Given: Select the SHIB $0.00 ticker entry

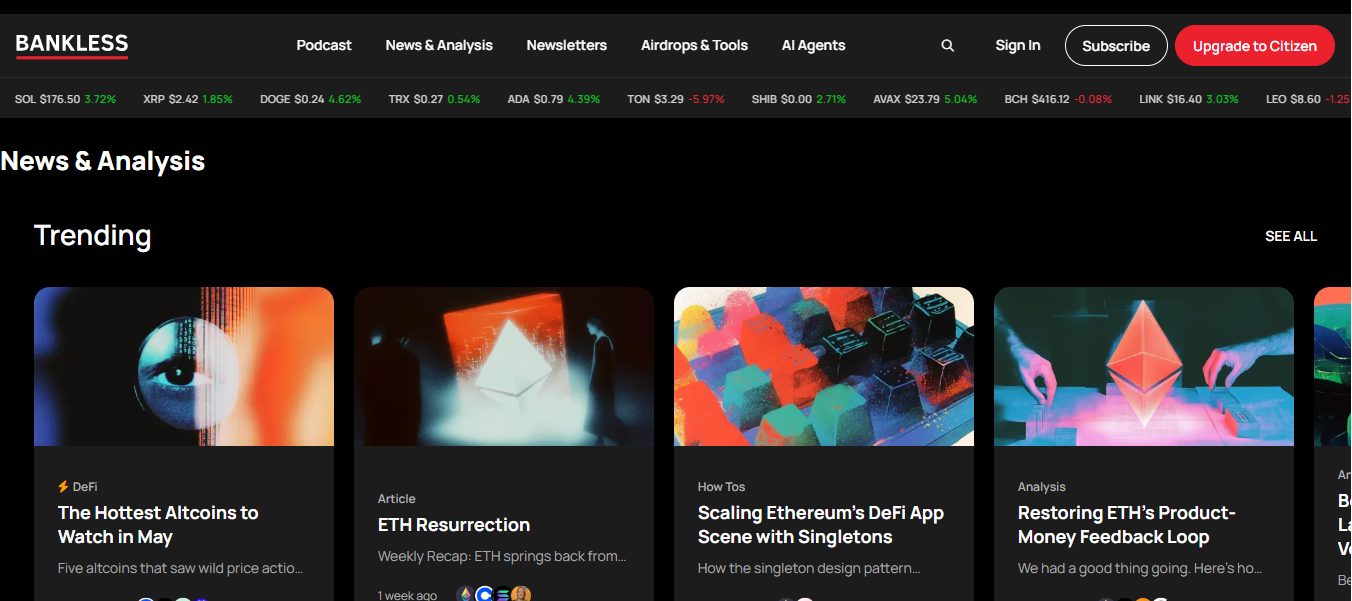Looking at the screenshot, I should 799,99.
